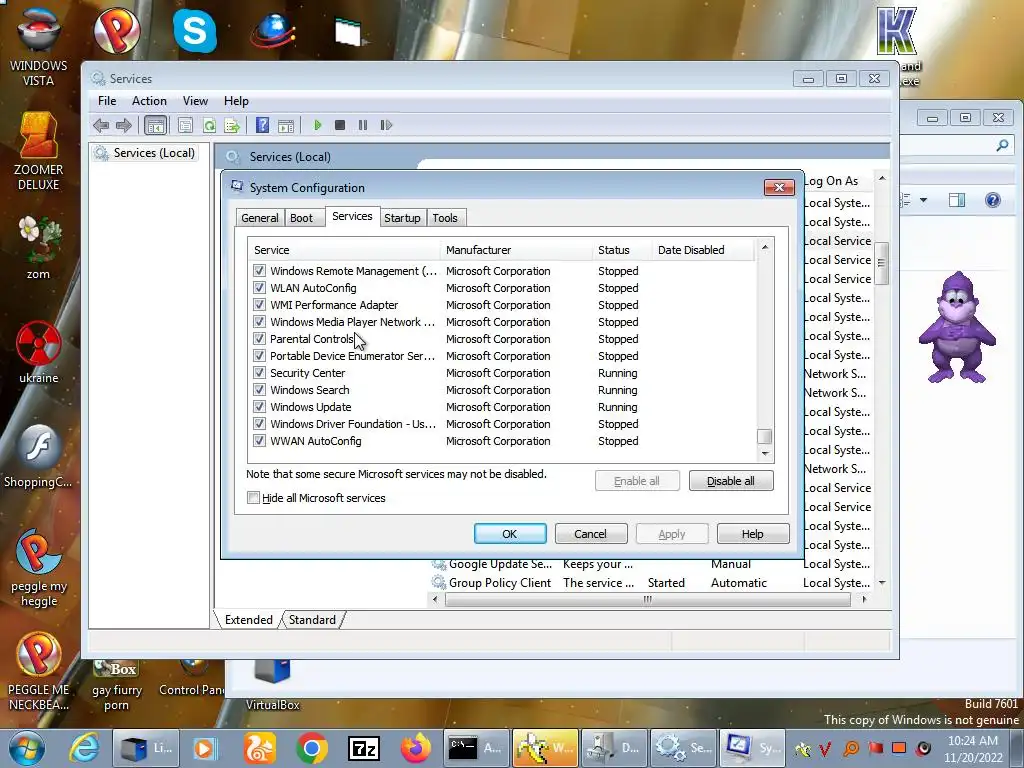Switch to the Startup tab

click(402, 217)
